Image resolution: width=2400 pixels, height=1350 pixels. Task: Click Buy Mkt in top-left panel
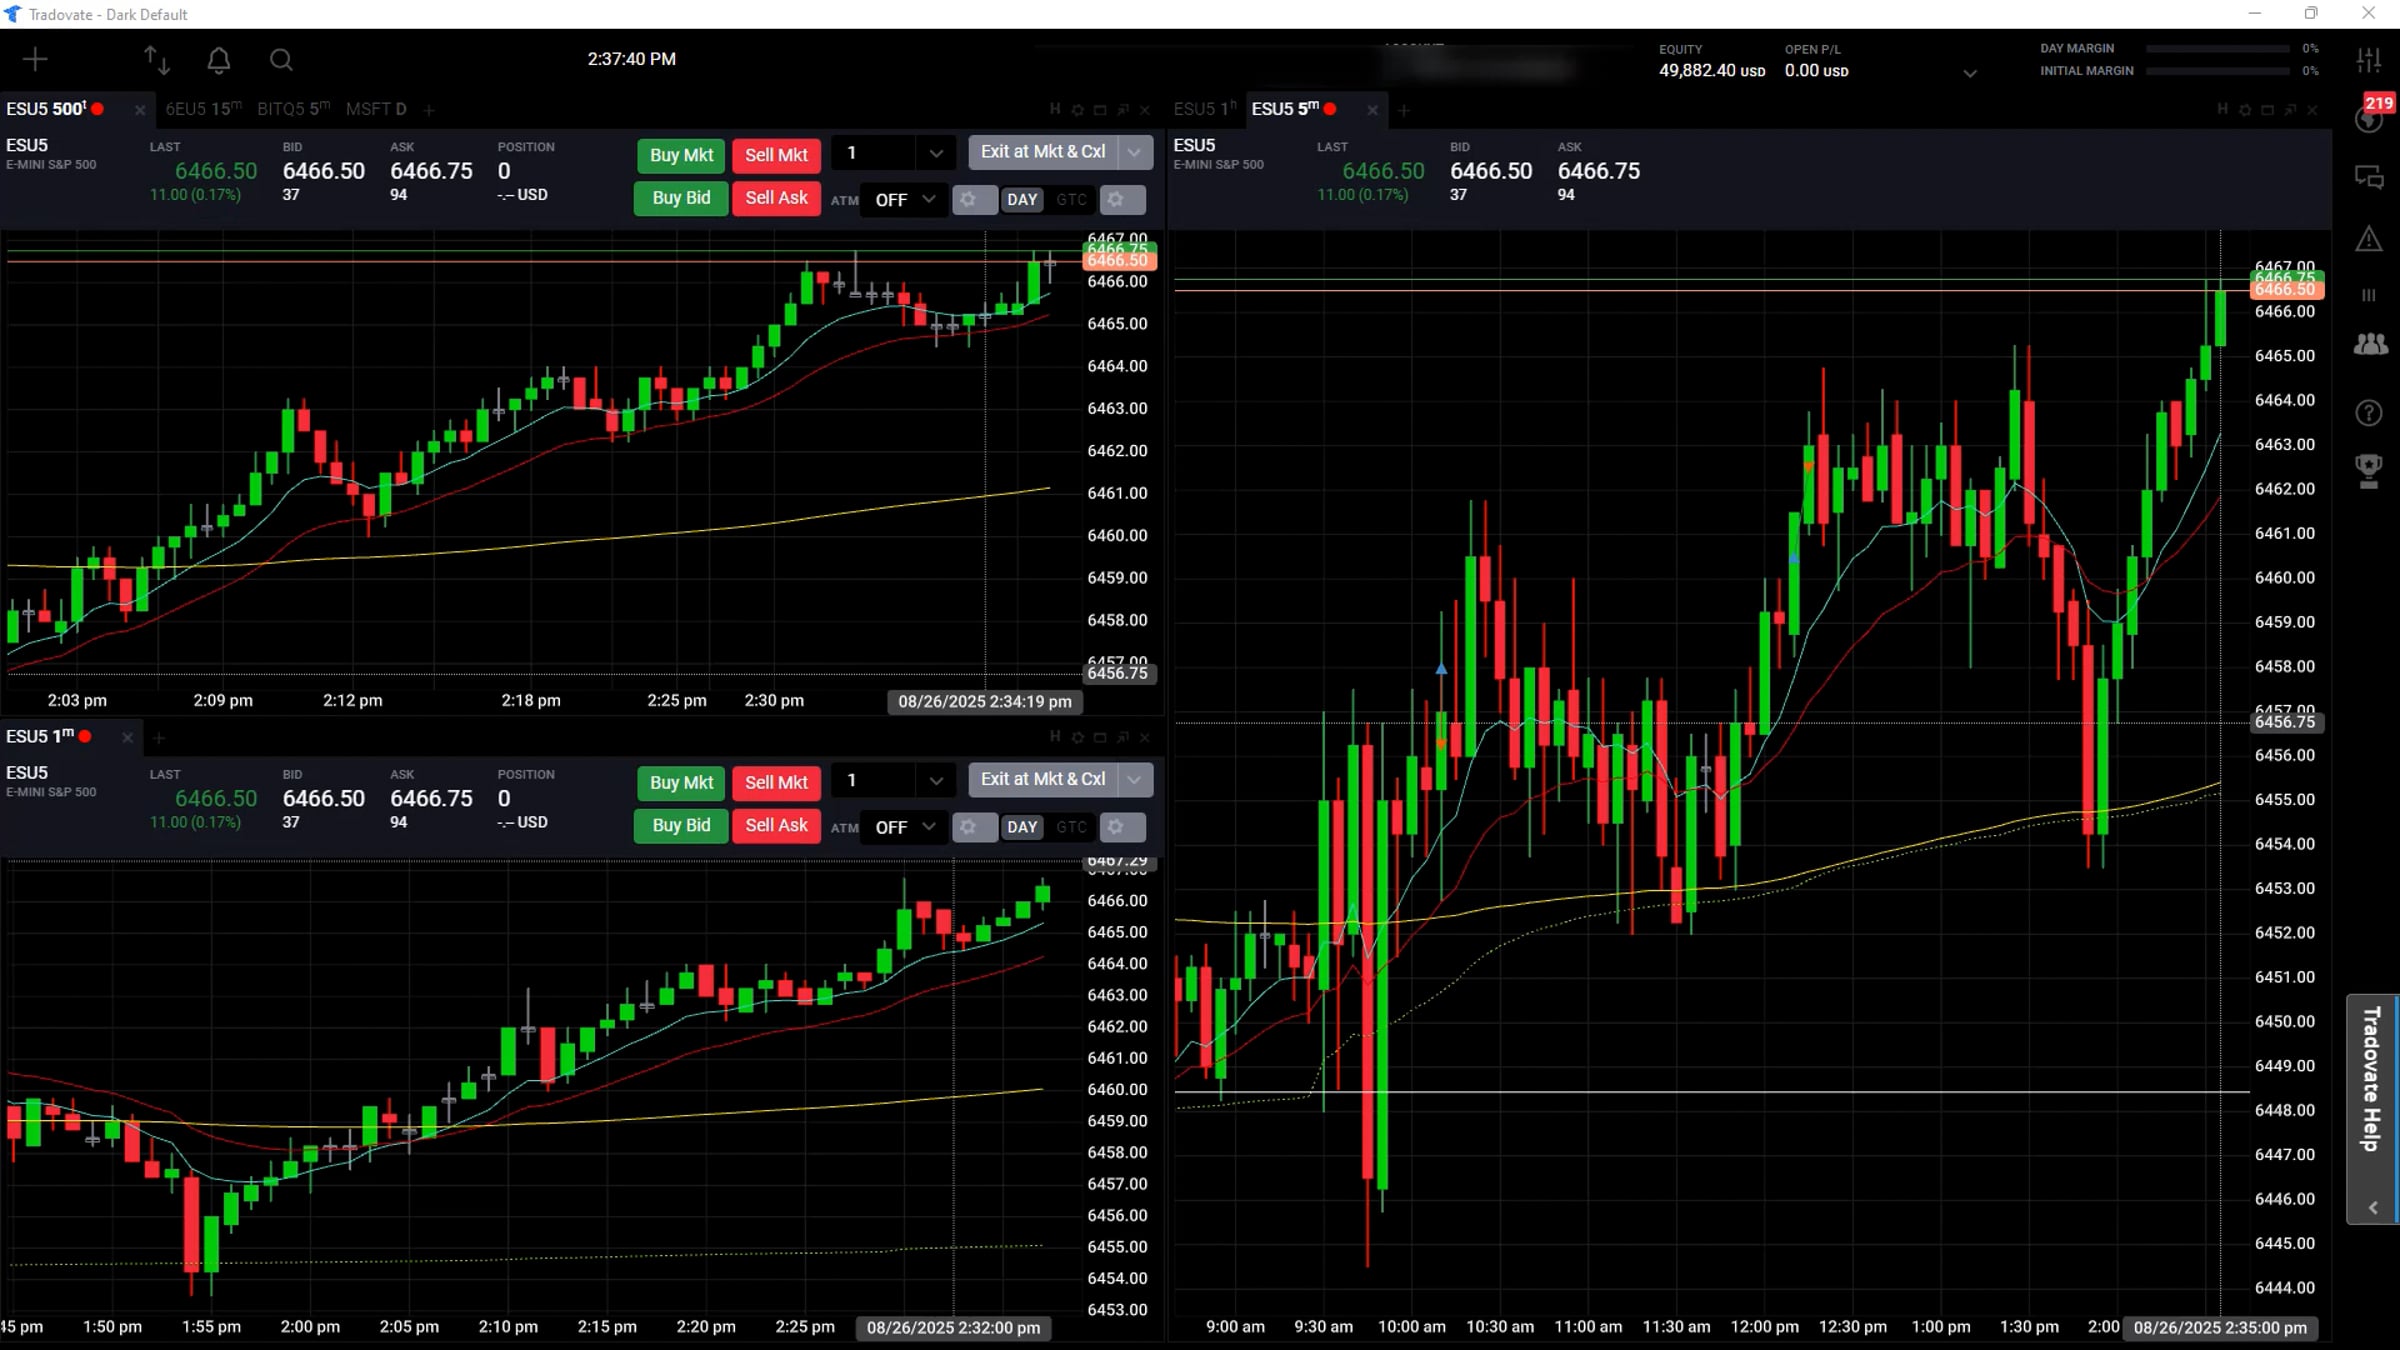pos(681,155)
